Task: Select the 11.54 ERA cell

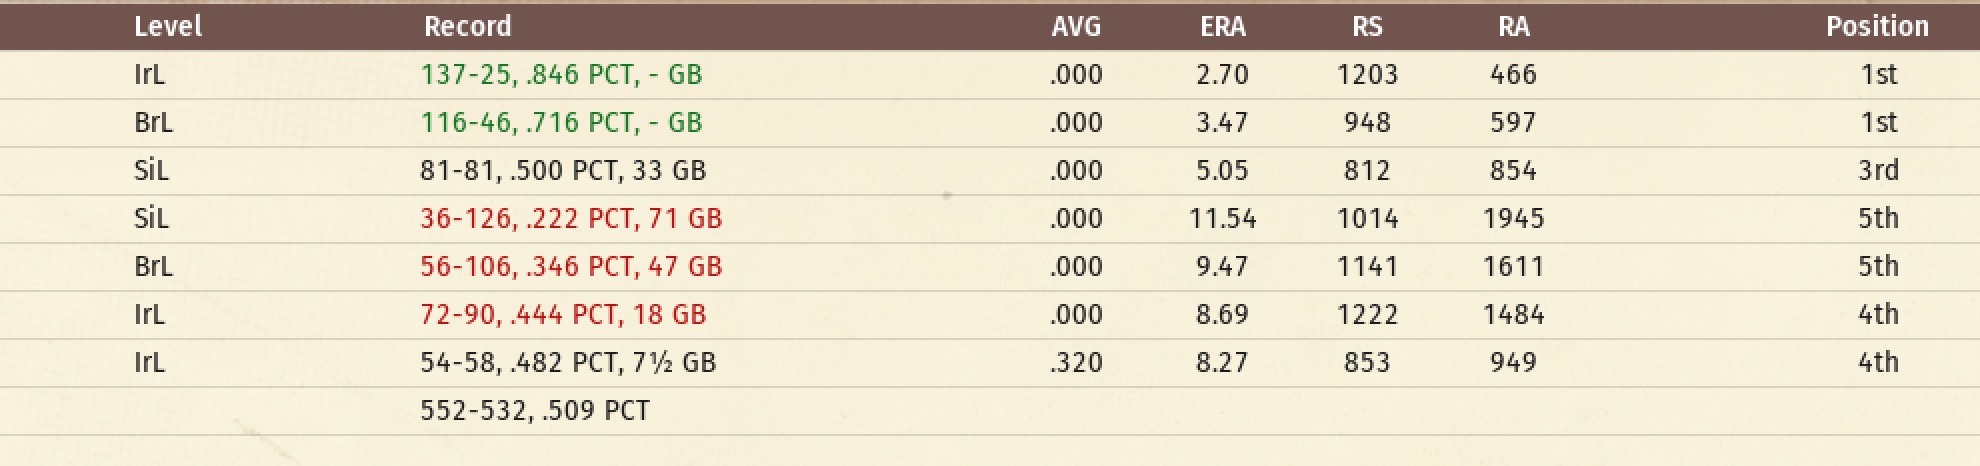Action: [1222, 218]
